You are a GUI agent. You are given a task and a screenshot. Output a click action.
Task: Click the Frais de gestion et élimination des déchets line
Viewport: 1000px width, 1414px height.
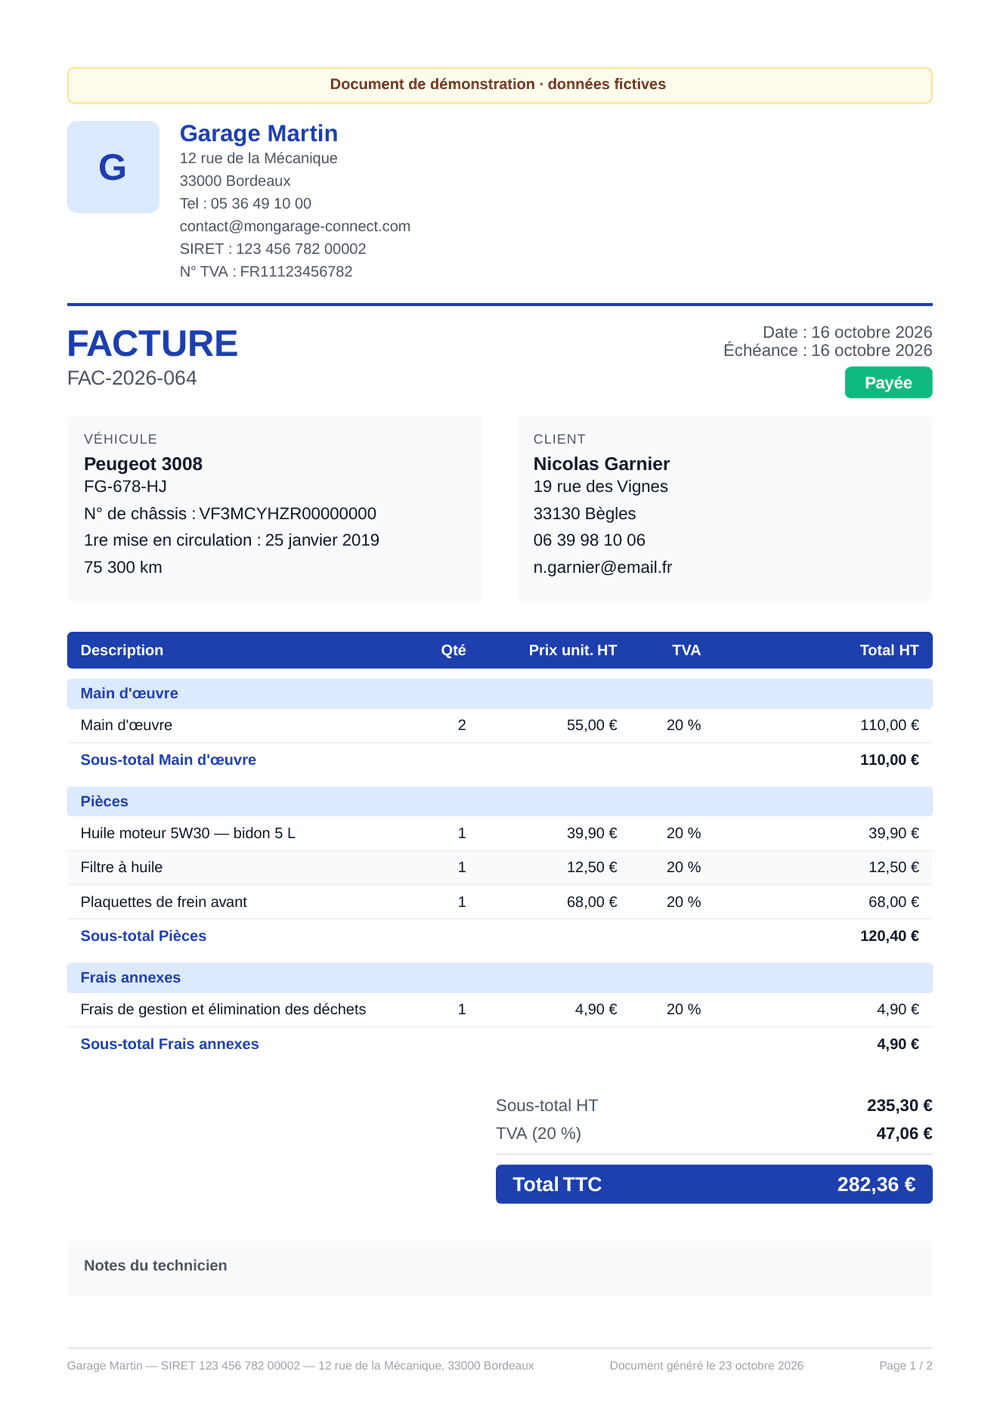point(223,1009)
